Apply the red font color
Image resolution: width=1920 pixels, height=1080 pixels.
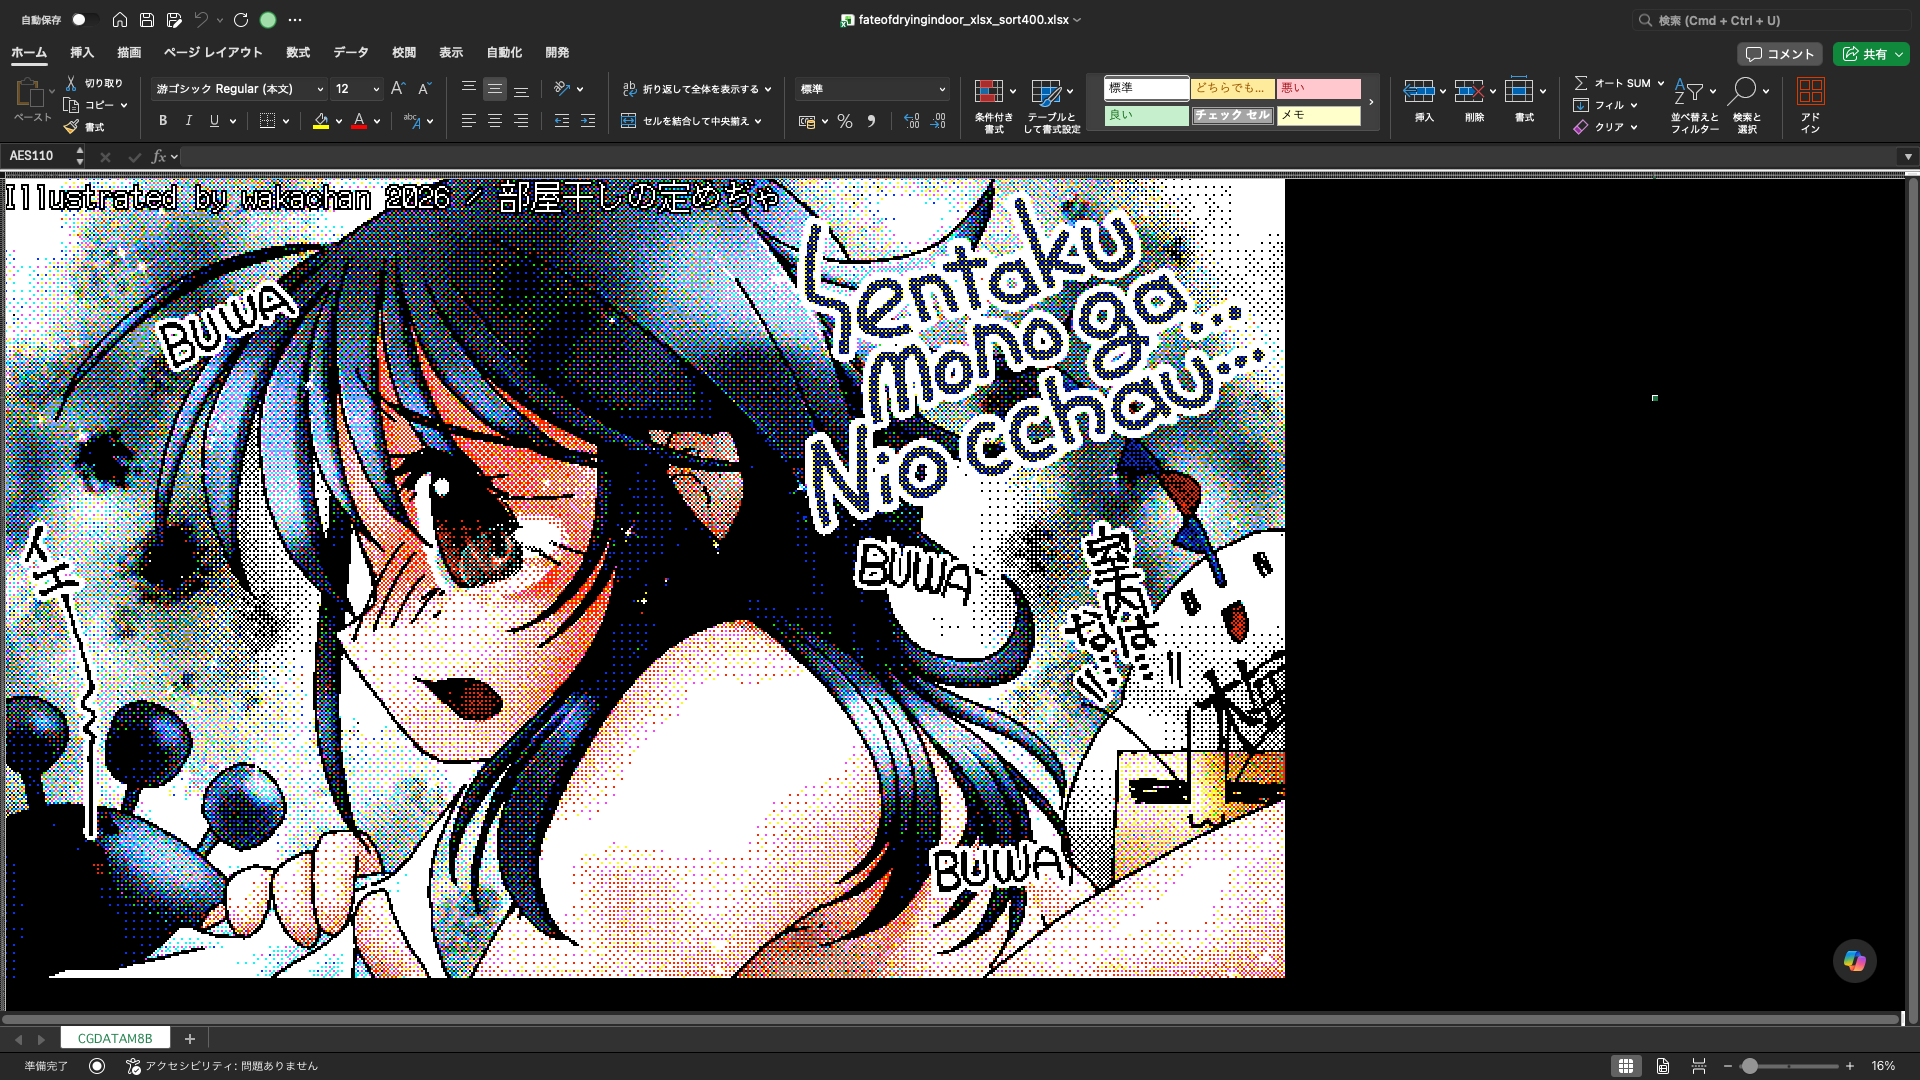coord(359,121)
